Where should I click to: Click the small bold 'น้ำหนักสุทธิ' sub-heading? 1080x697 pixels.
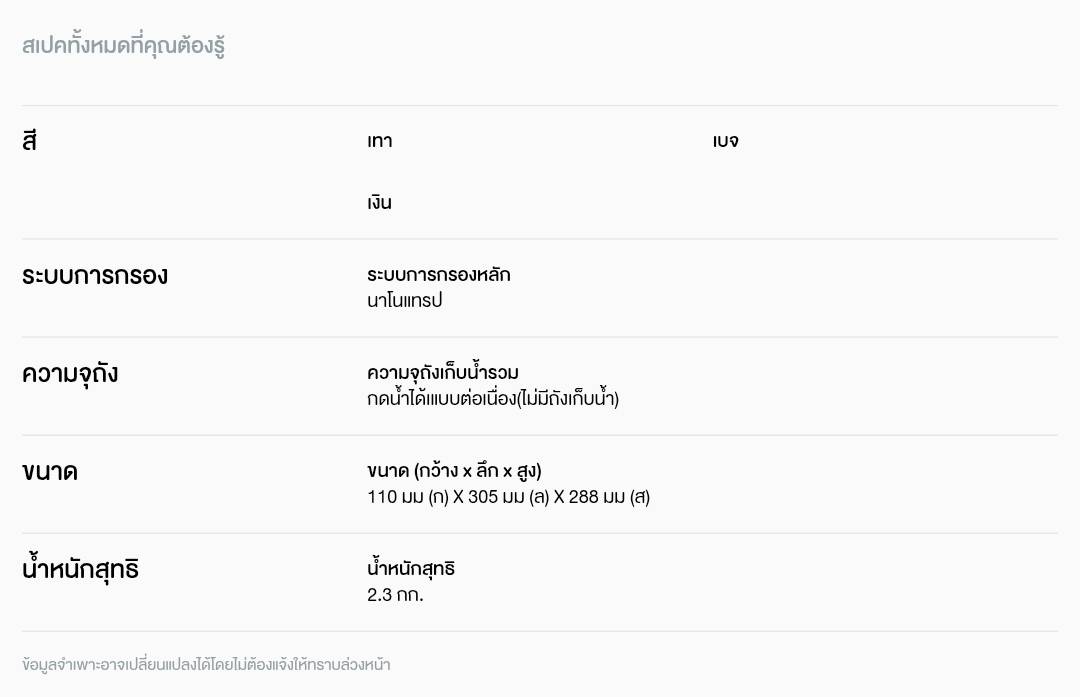click(x=411, y=569)
